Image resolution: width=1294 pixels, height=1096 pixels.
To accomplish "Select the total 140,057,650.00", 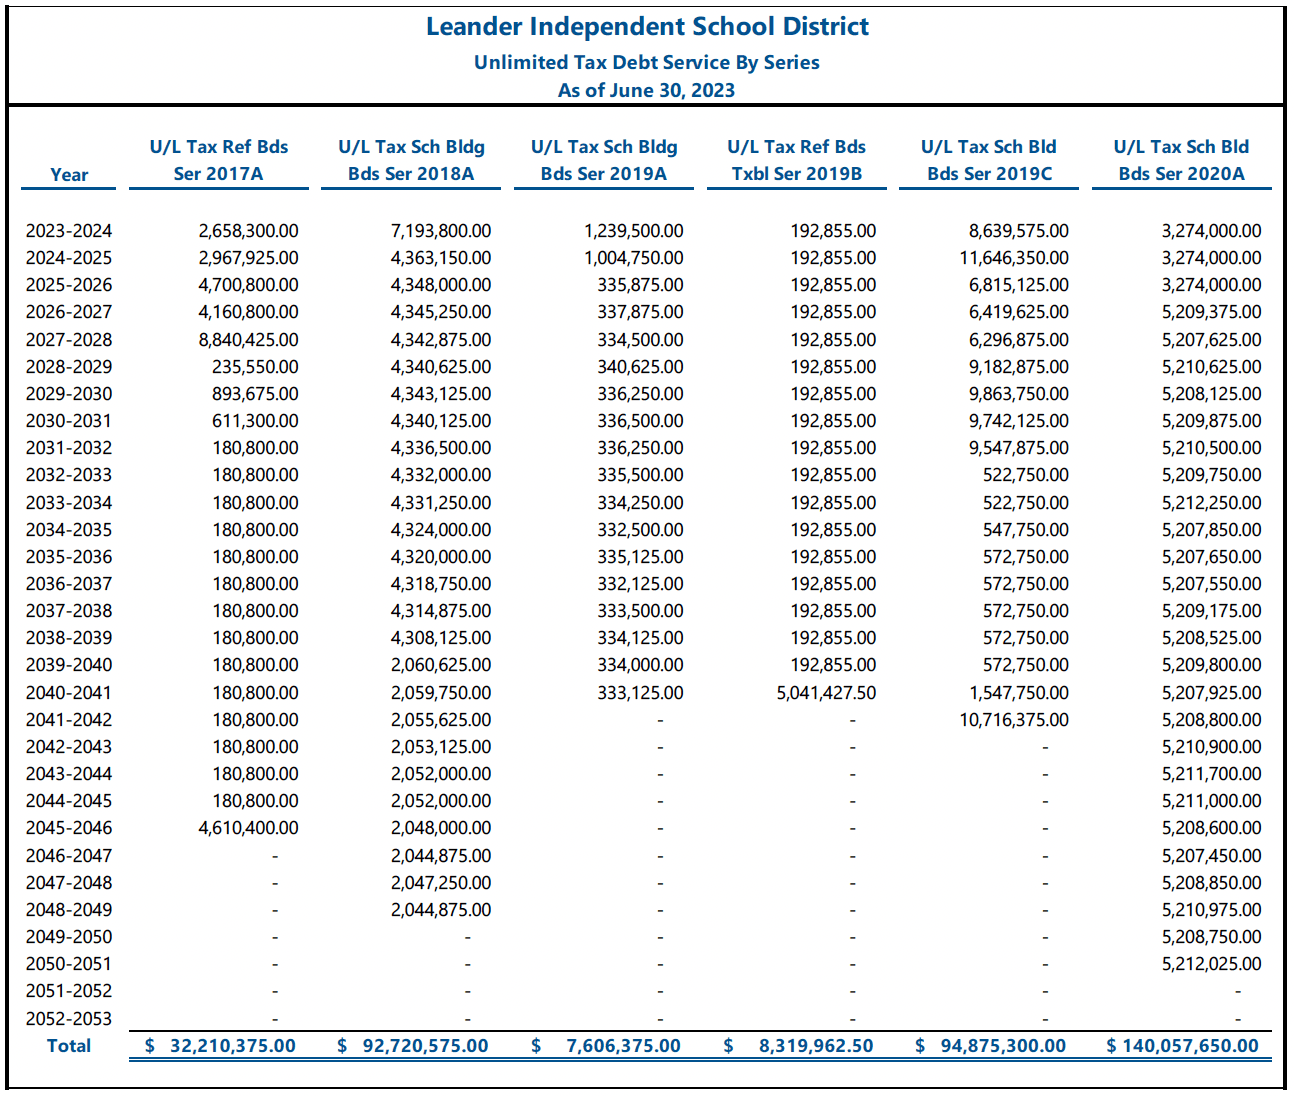I will point(1191,1046).
